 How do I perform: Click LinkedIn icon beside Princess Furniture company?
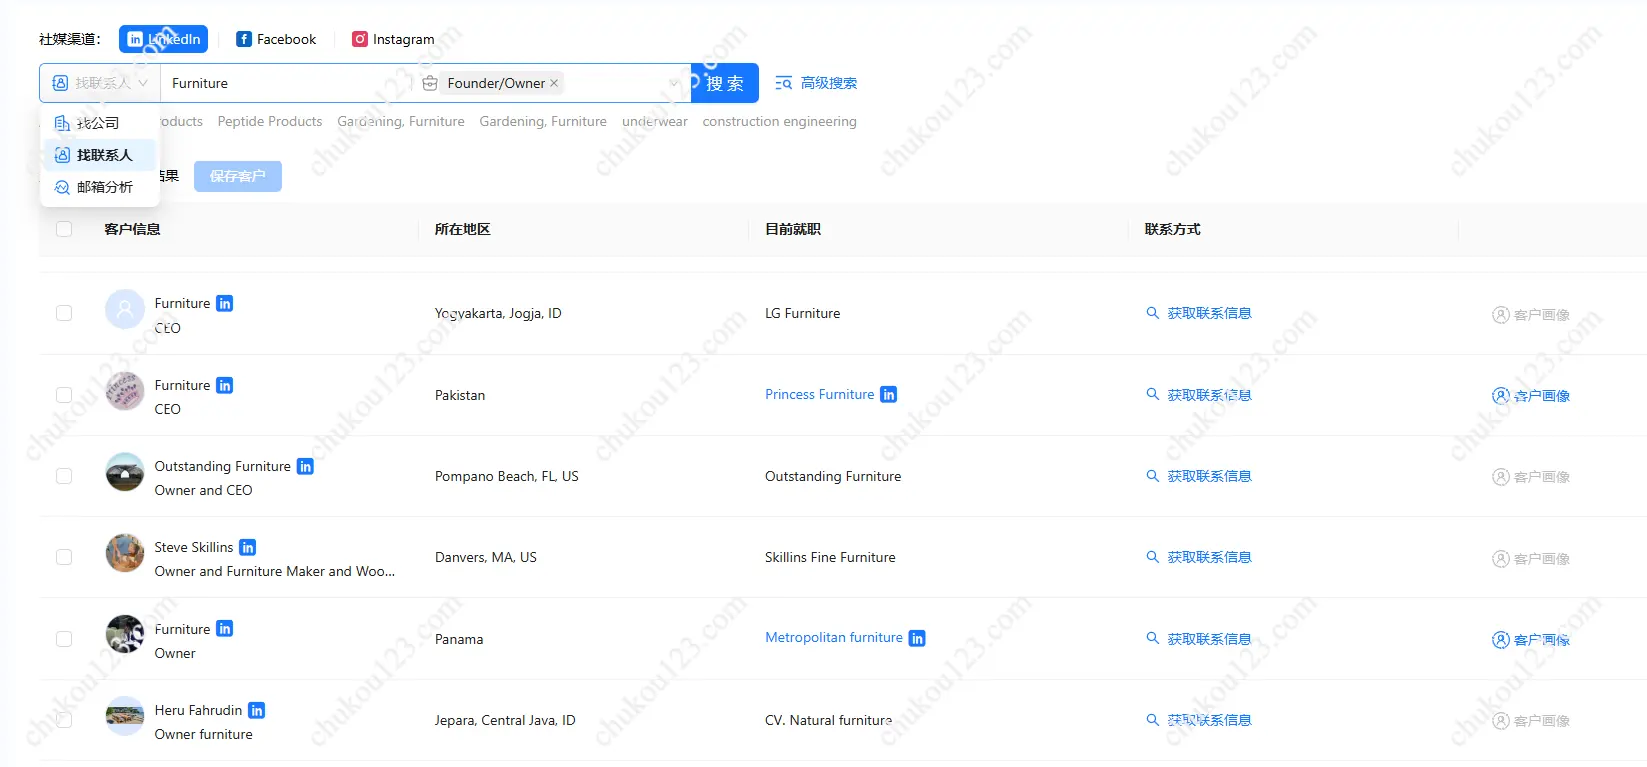click(x=888, y=395)
